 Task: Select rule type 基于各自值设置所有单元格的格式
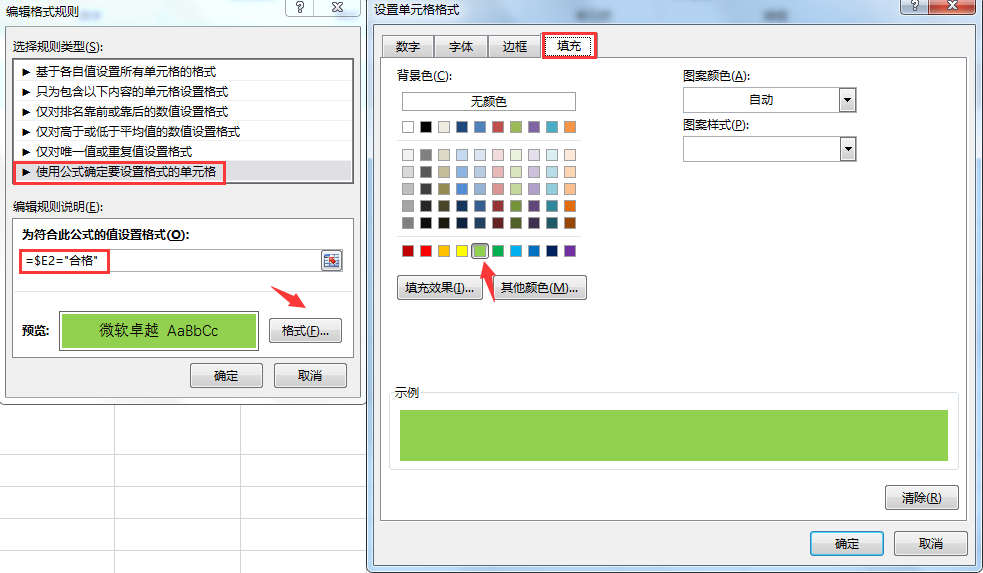(x=183, y=71)
